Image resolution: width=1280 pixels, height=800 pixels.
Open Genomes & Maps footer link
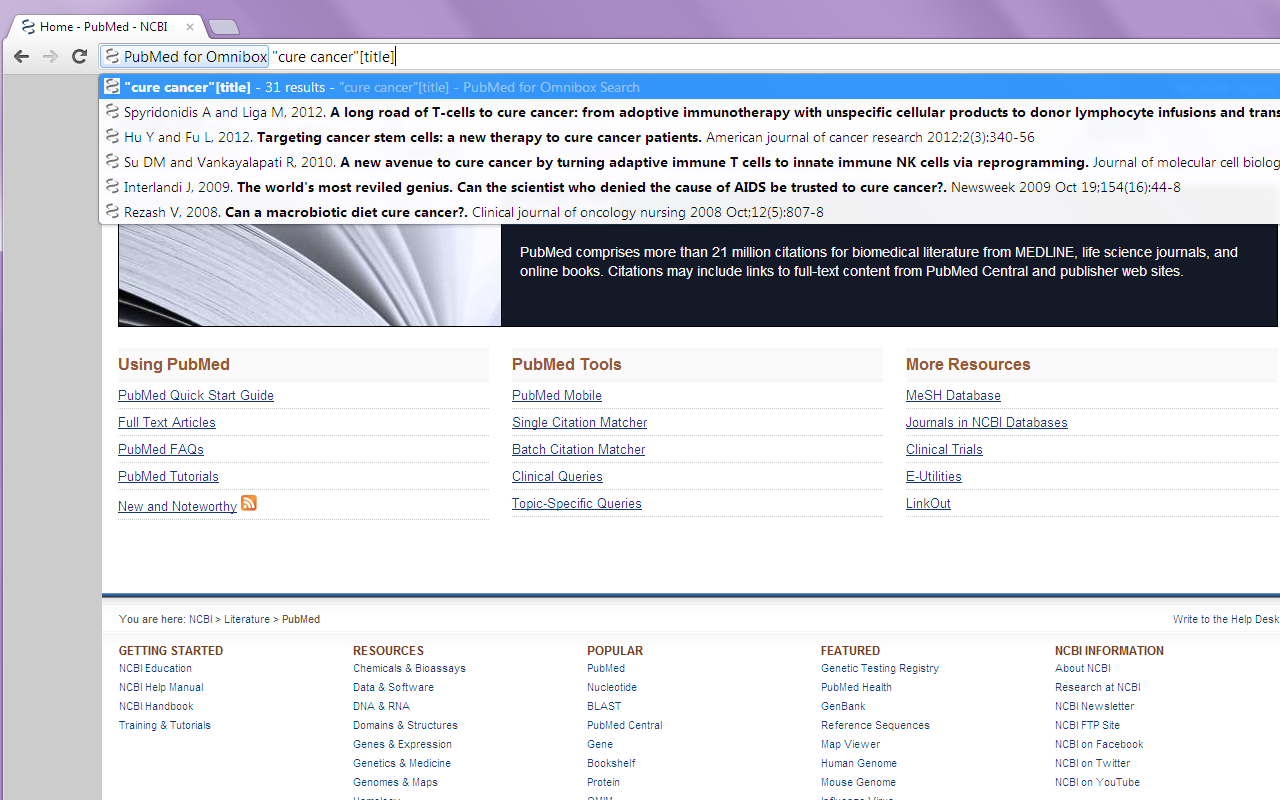click(395, 782)
